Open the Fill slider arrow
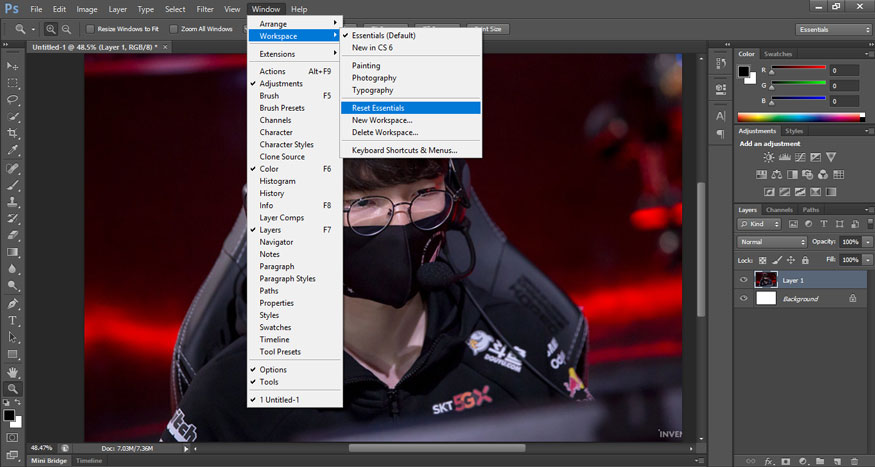Viewport: 875px width, 467px height. tap(867, 260)
